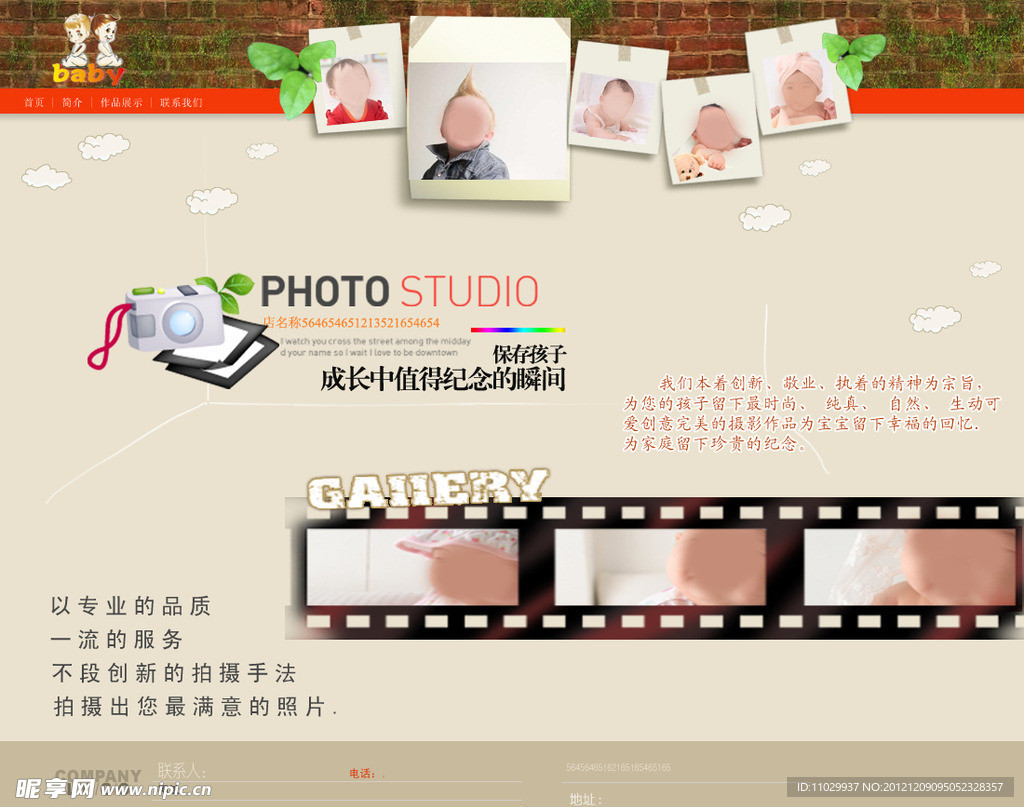Click the GALLERY title graphic
The image size is (1024, 807).
427,487
